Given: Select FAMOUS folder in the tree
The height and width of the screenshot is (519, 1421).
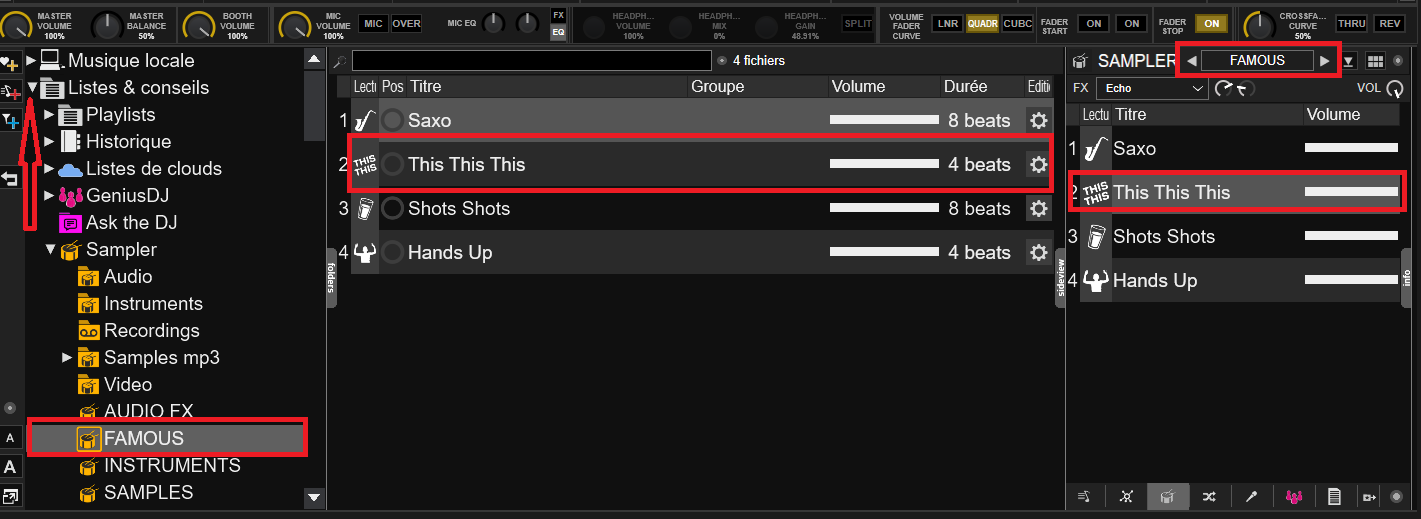Looking at the screenshot, I should 143,438.
